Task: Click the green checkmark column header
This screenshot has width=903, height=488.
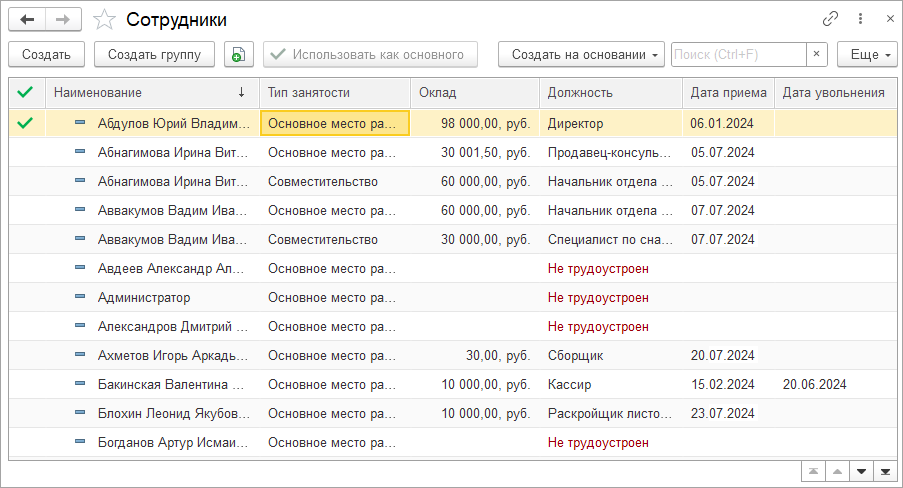Action: [x=26, y=93]
